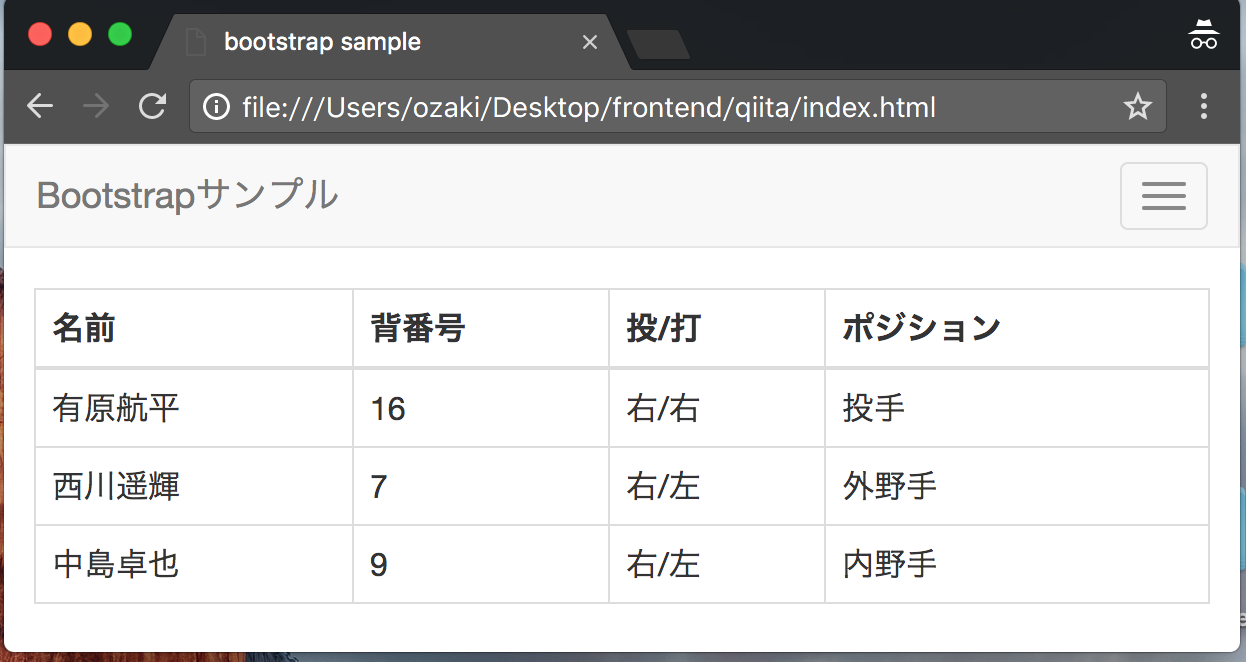Screen dimensions: 1246x662
Task: Close the bootstrap sample tab
Action: (x=589, y=42)
